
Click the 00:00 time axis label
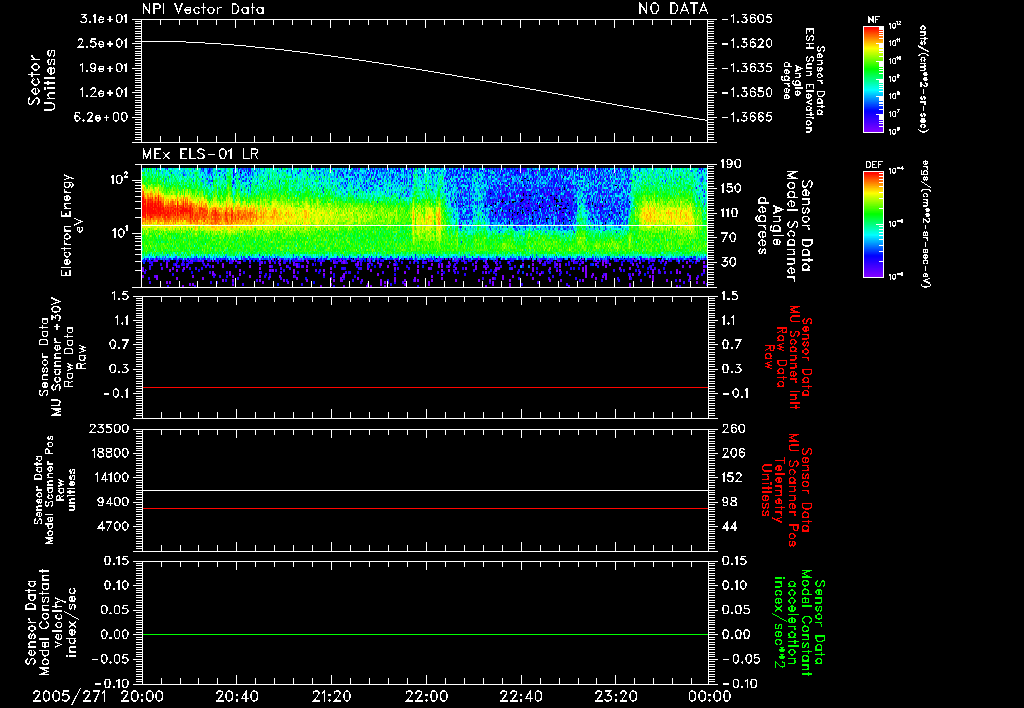pyautogui.click(x=709, y=696)
